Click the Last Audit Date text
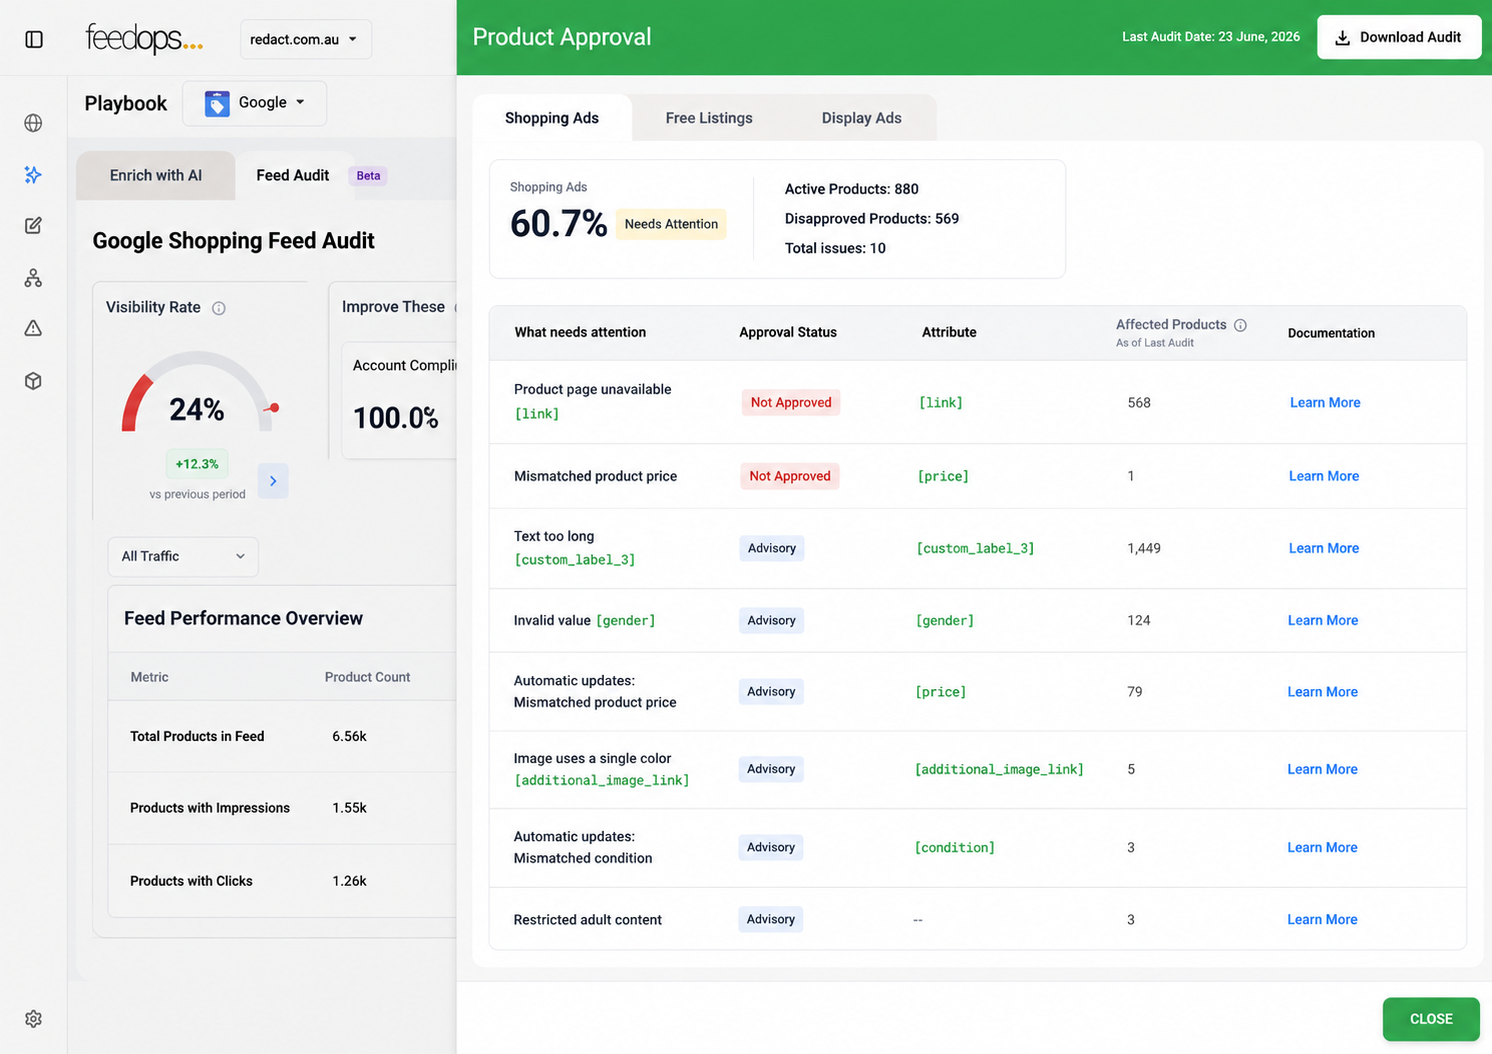Image resolution: width=1492 pixels, height=1054 pixels. click(x=1211, y=37)
